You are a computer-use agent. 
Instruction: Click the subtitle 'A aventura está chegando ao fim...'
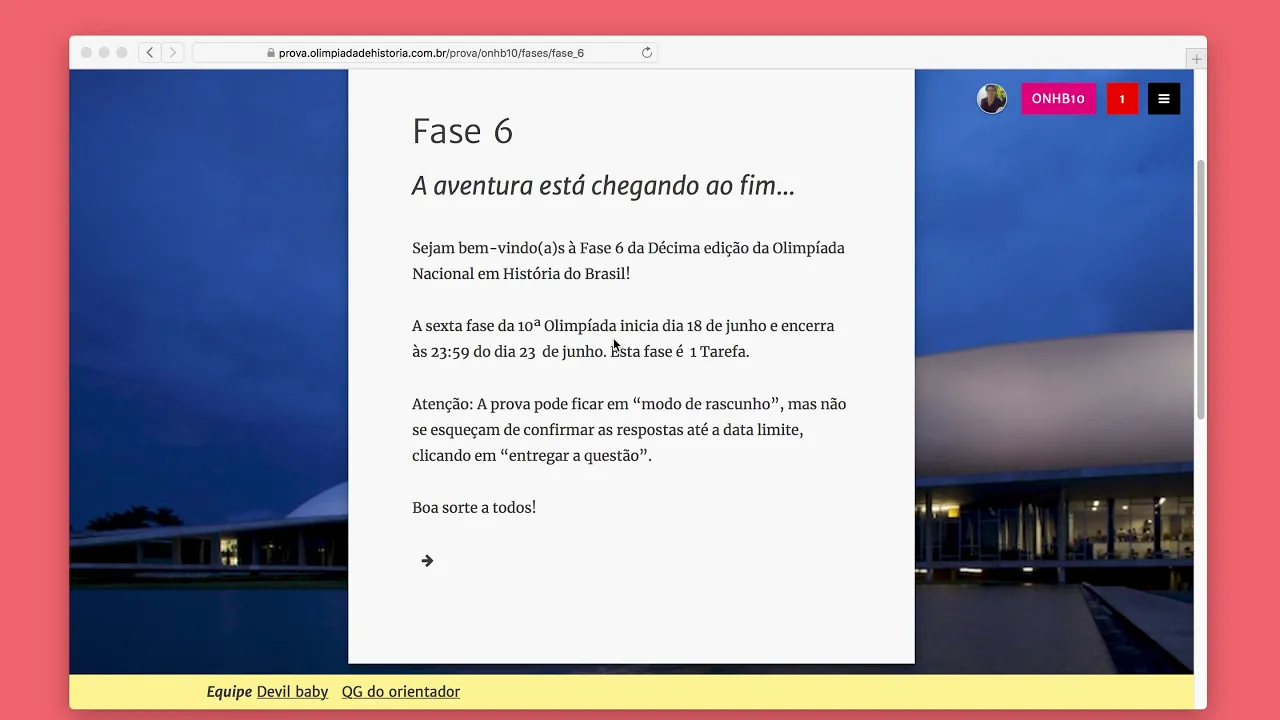point(603,186)
